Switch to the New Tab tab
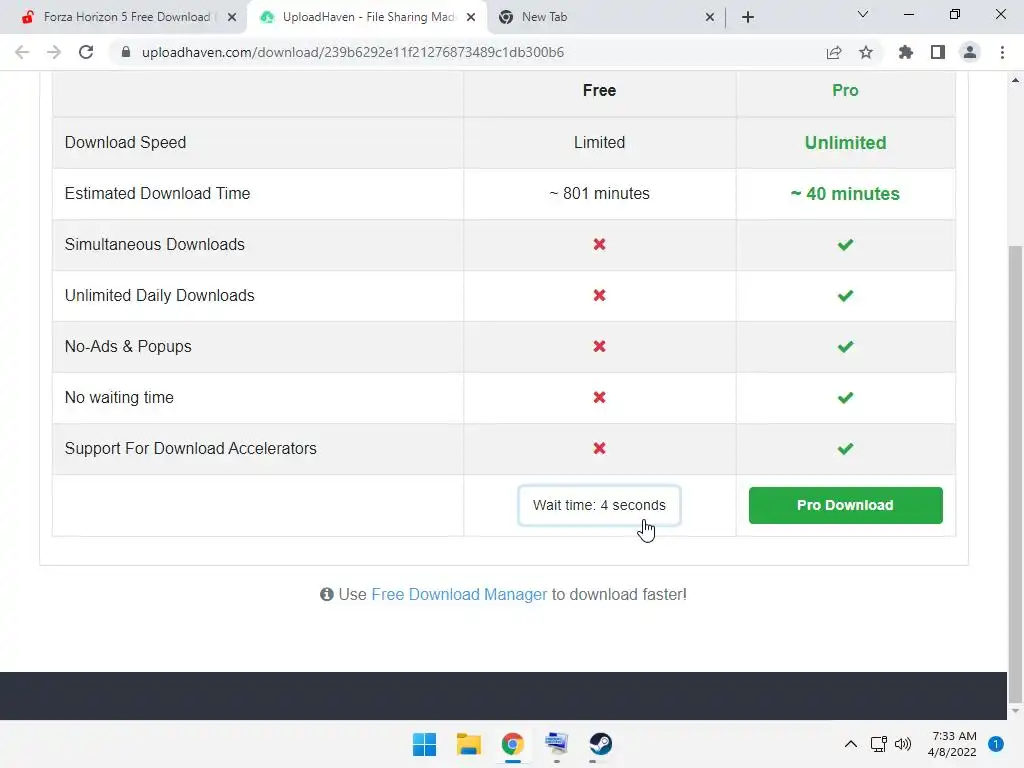This screenshot has width=1024, height=768. pos(606,17)
